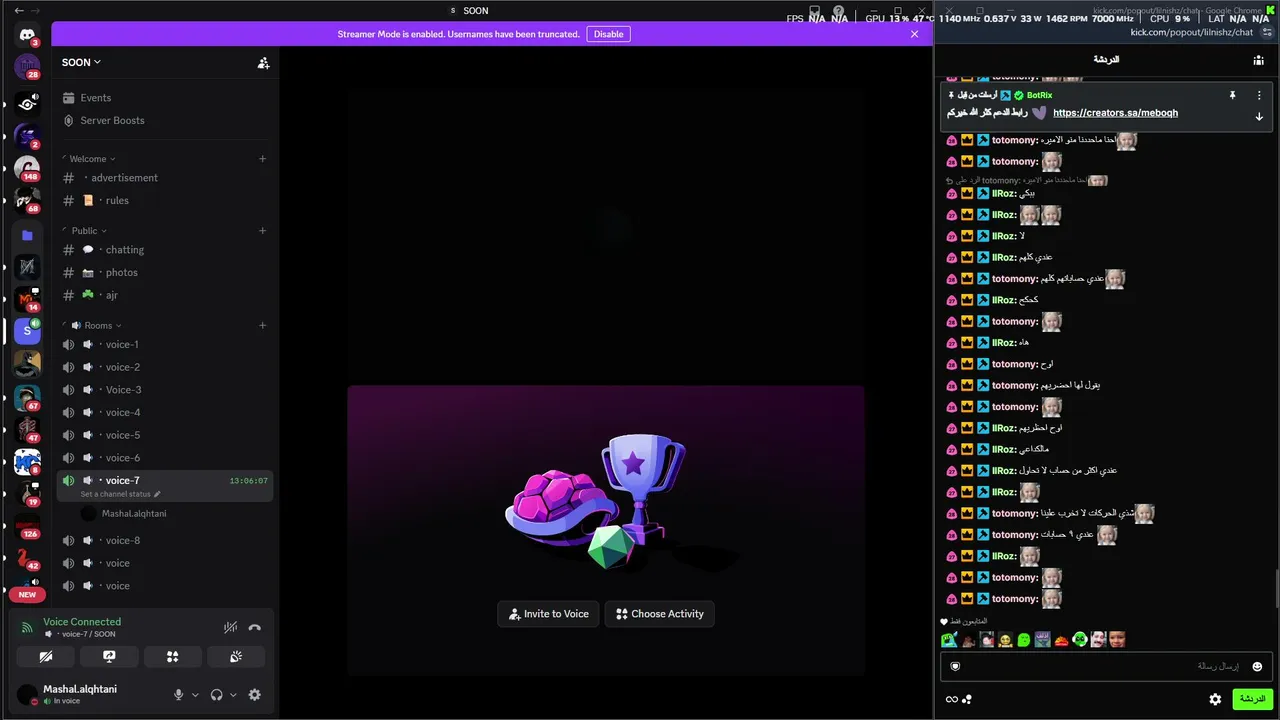The height and width of the screenshot is (720, 1280).
Task: Select the S server icon
Action: [27, 330]
